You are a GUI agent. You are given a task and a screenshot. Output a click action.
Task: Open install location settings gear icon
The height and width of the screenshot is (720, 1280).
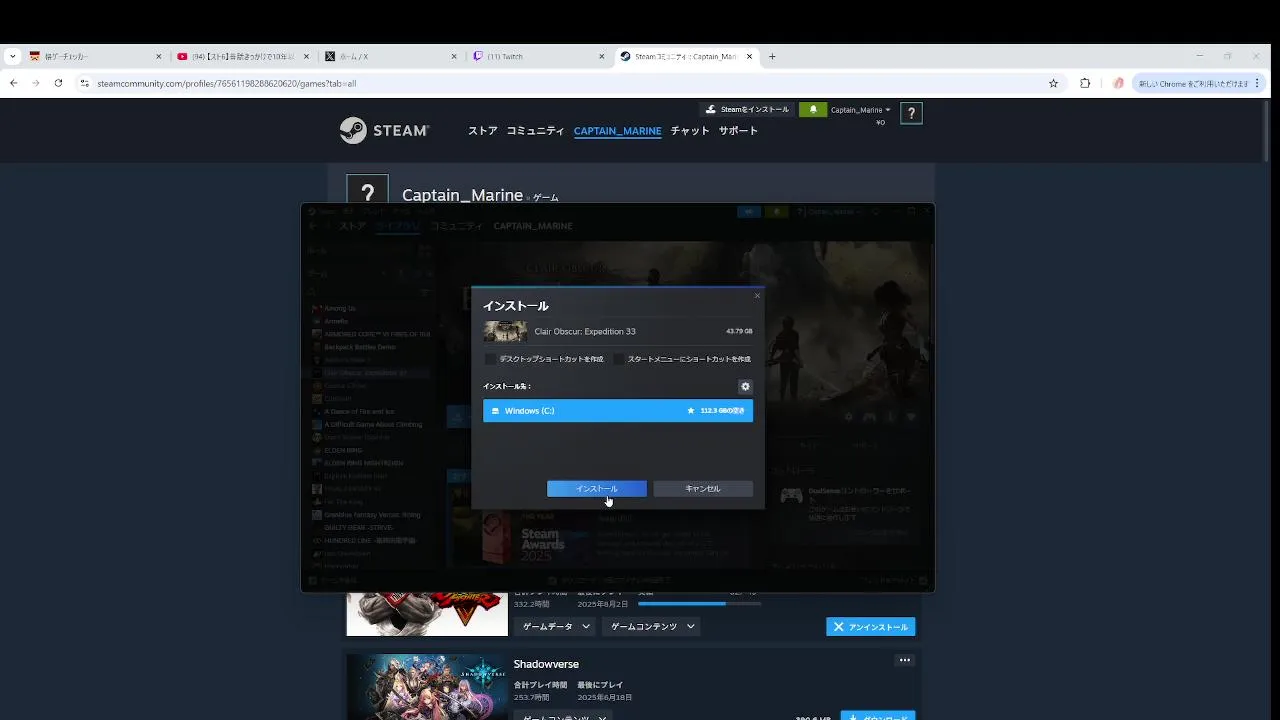(x=745, y=386)
